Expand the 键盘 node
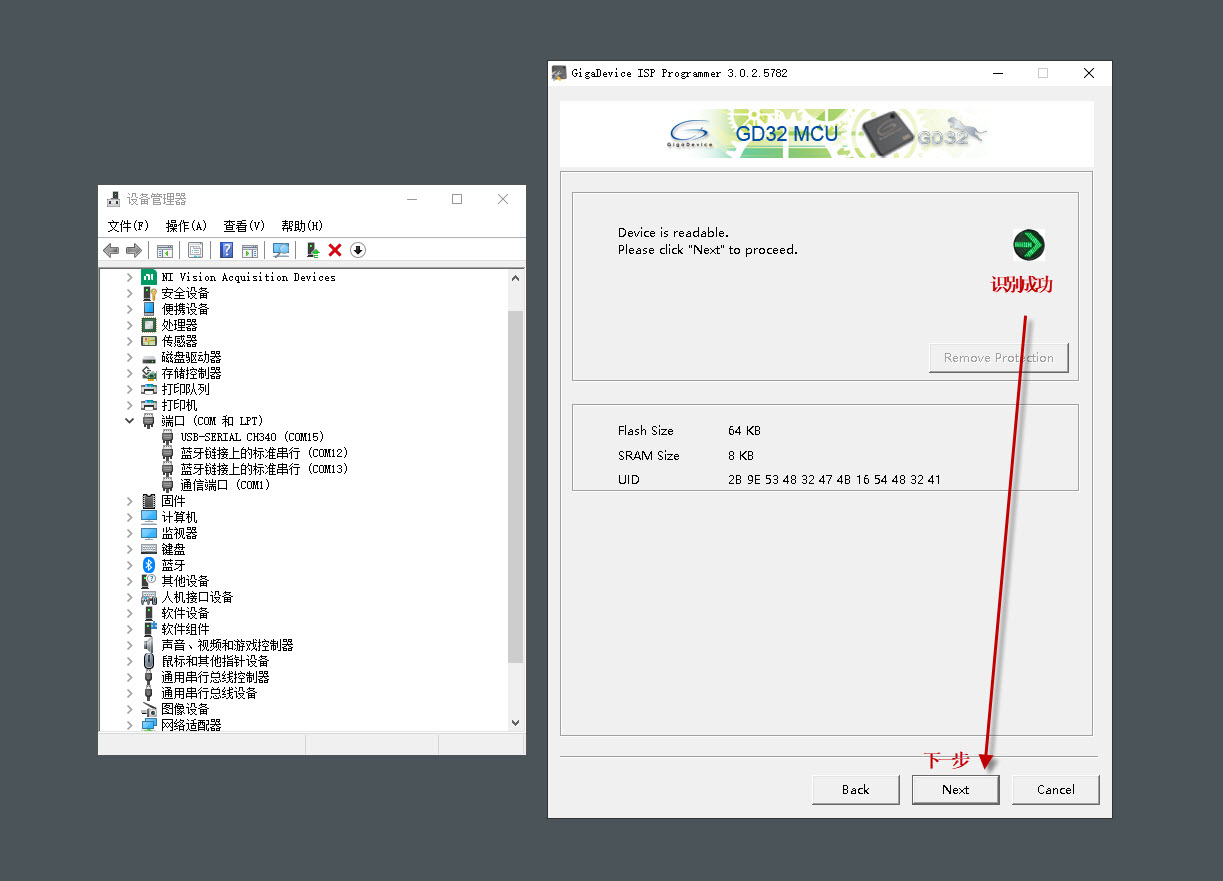This screenshot has width=1223, height=881. click(x=129, y=549)
